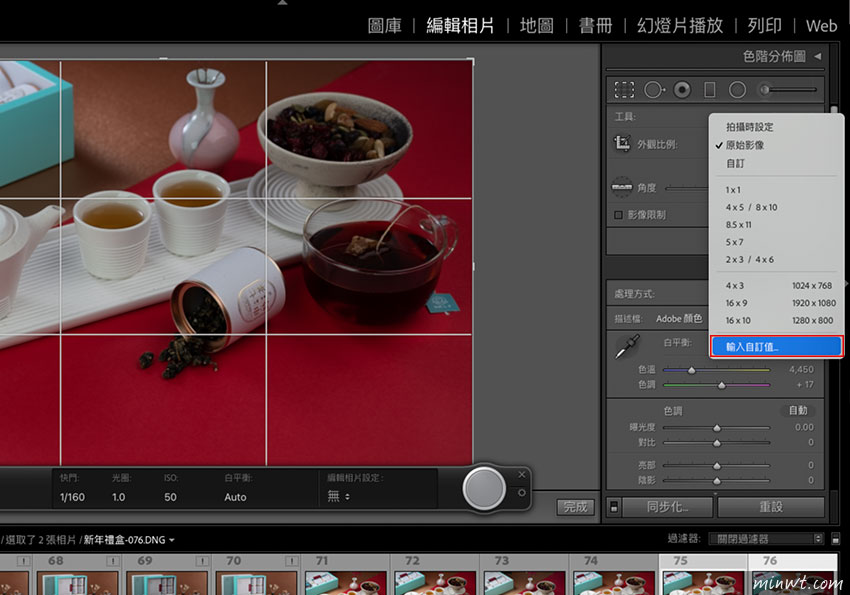Toggle the filter switch right of 關閉過濾器
The width and height of the screenshot is (850, 595).
(835, 539)
